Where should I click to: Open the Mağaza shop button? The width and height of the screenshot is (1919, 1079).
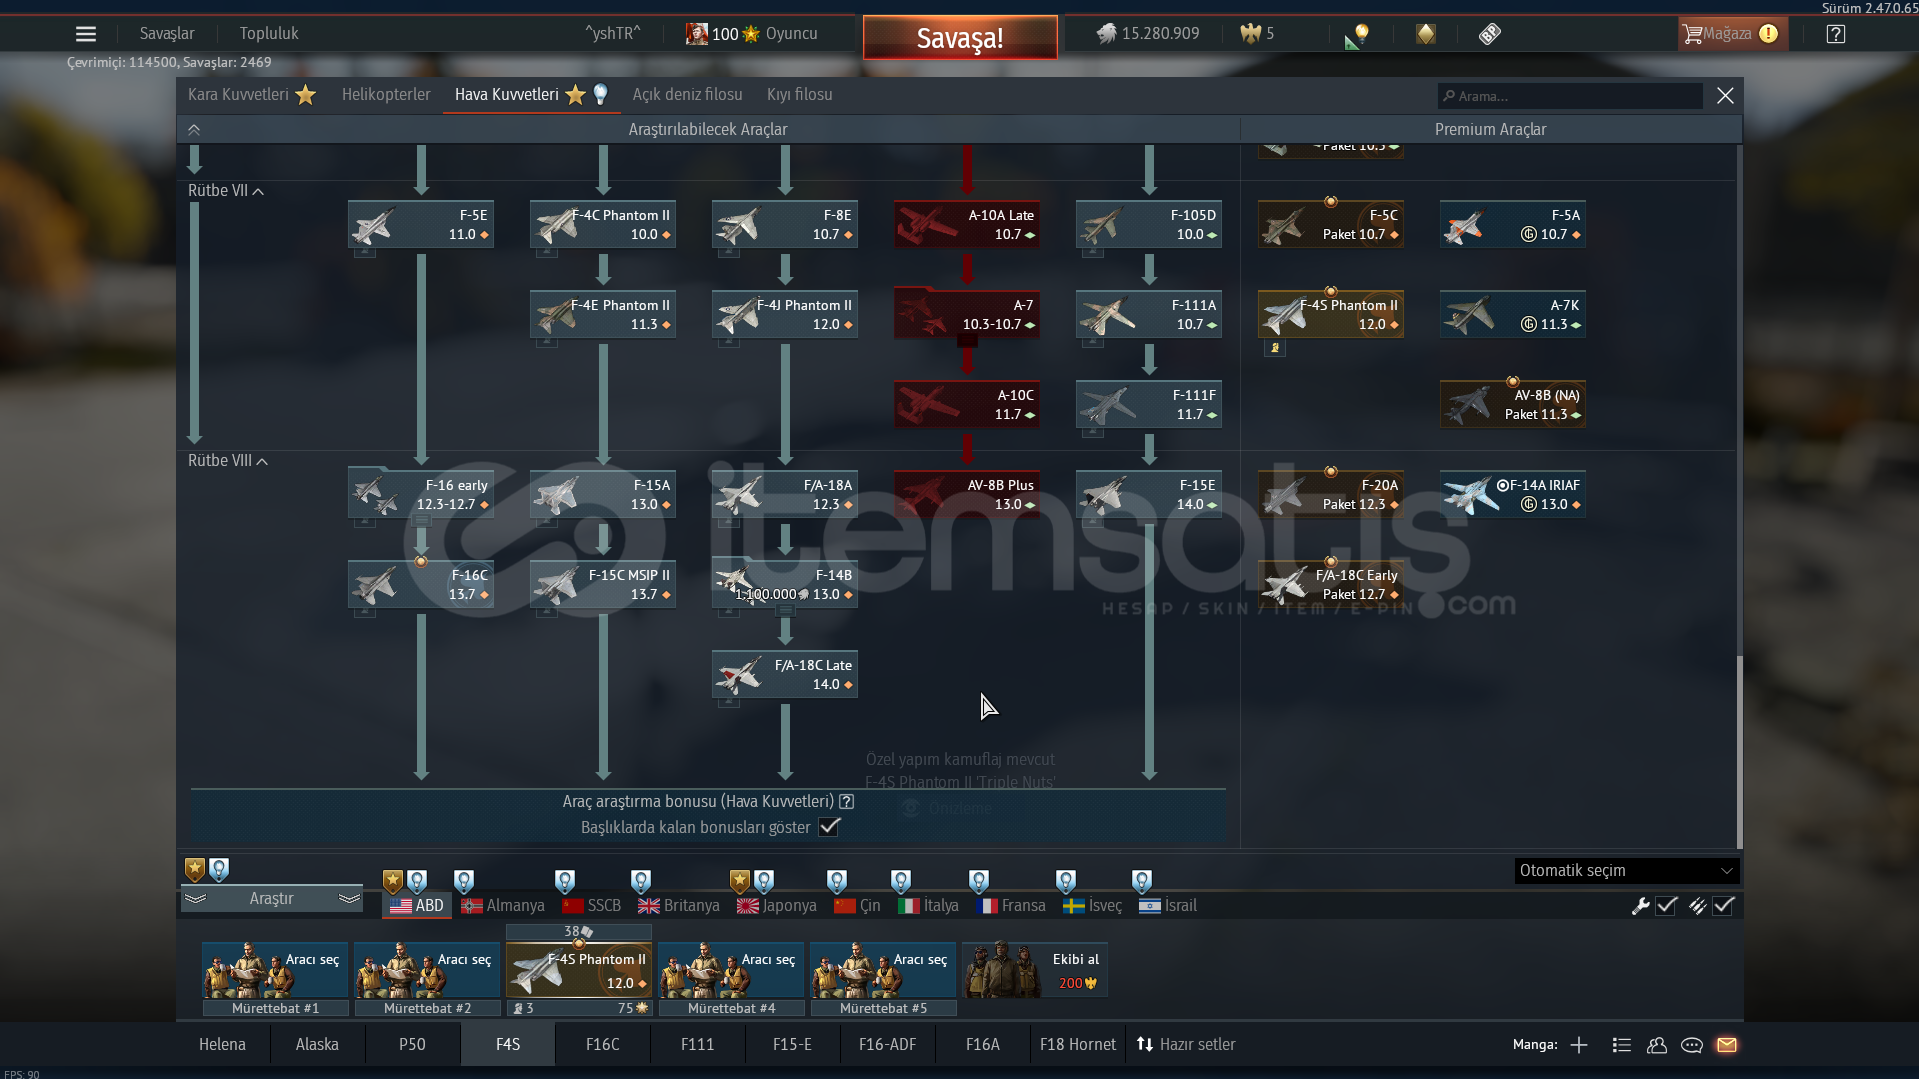click(1732, 34)
